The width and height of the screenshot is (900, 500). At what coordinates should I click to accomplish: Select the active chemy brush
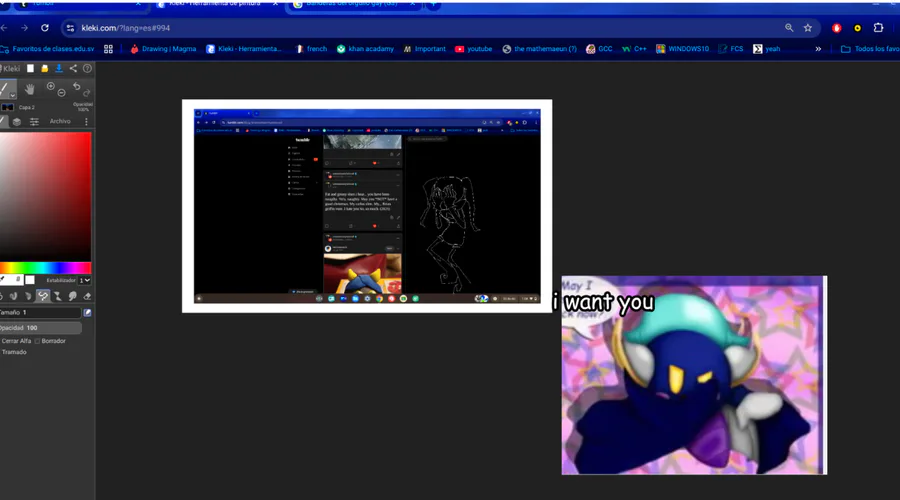tap(43, 296)
